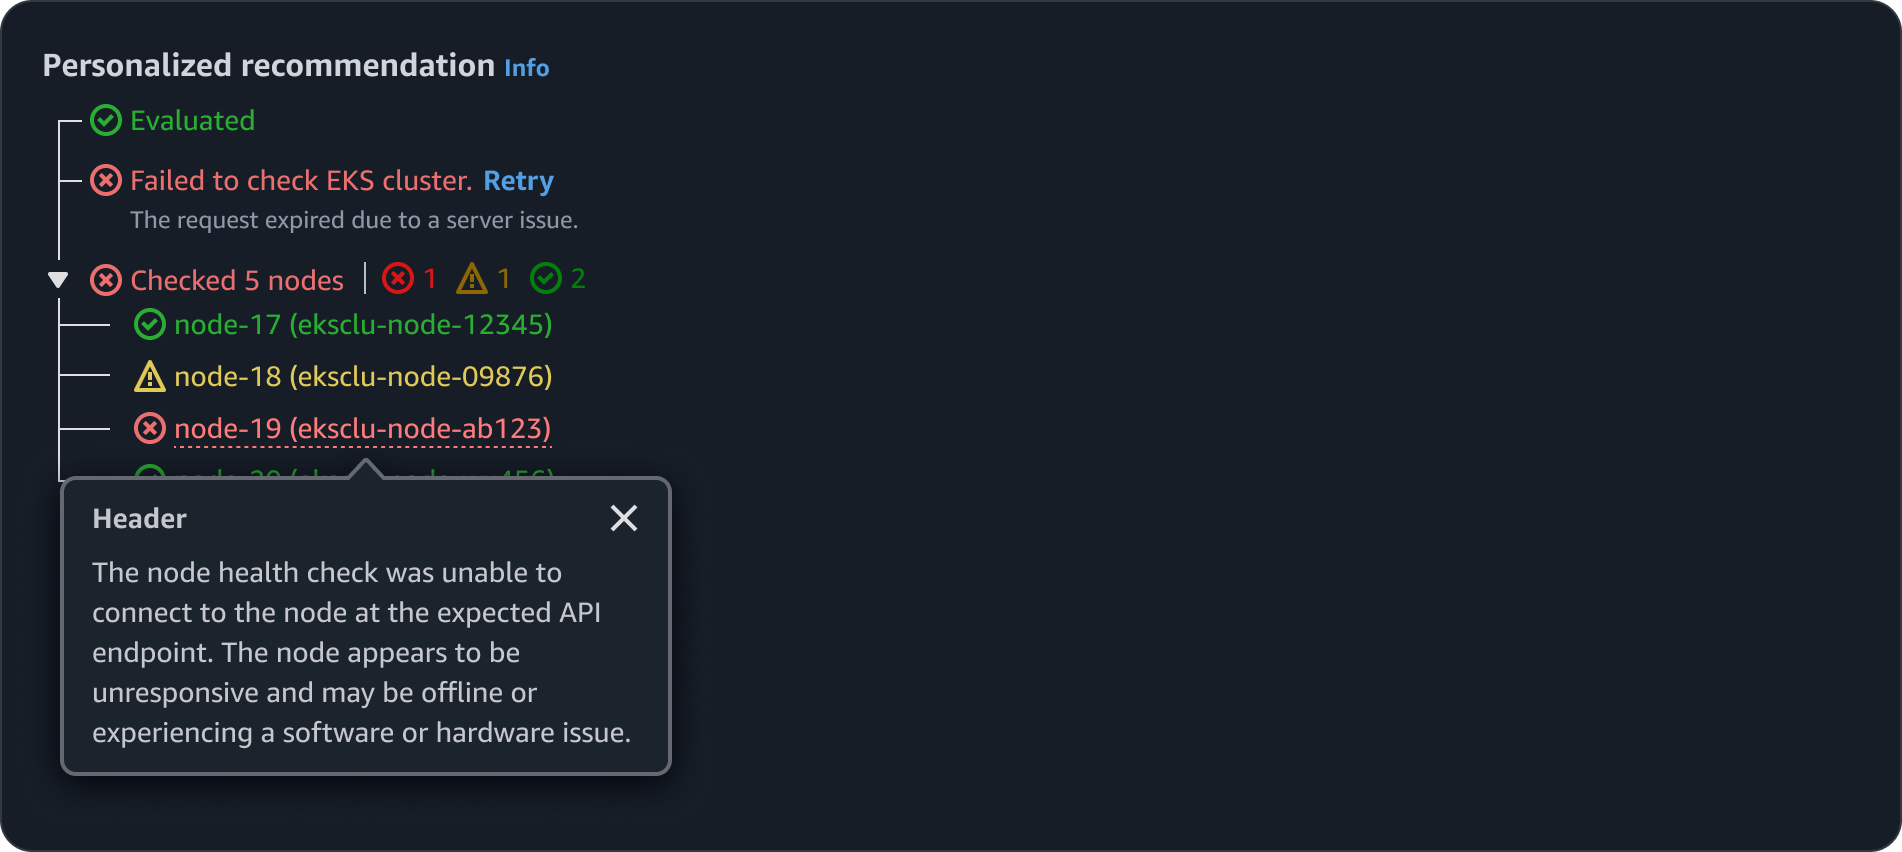Select node-17 (eksclu-node-12345) entry

click(363, 325)
